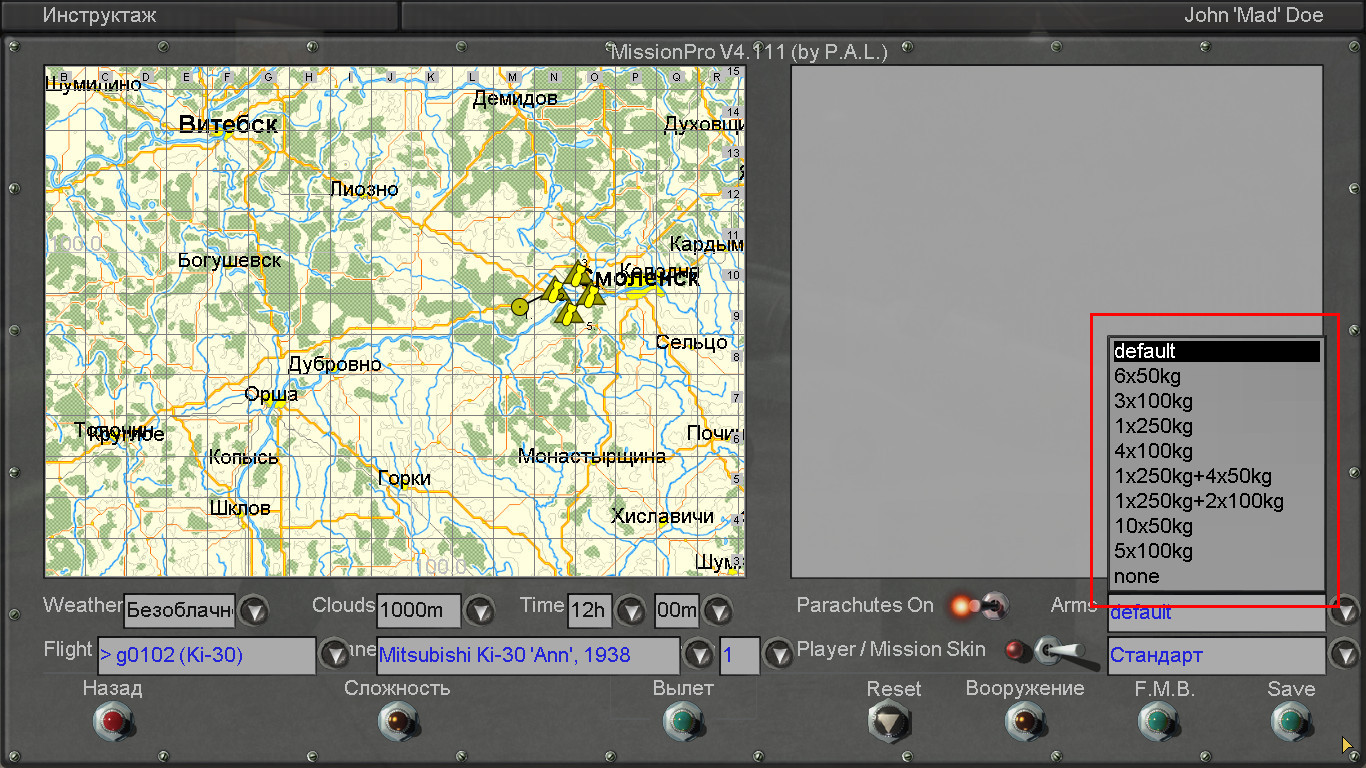The height and width of the screenshot is (768, 1366).
Task: Click Демидов label on the map
Action: (x=515, y=98)
